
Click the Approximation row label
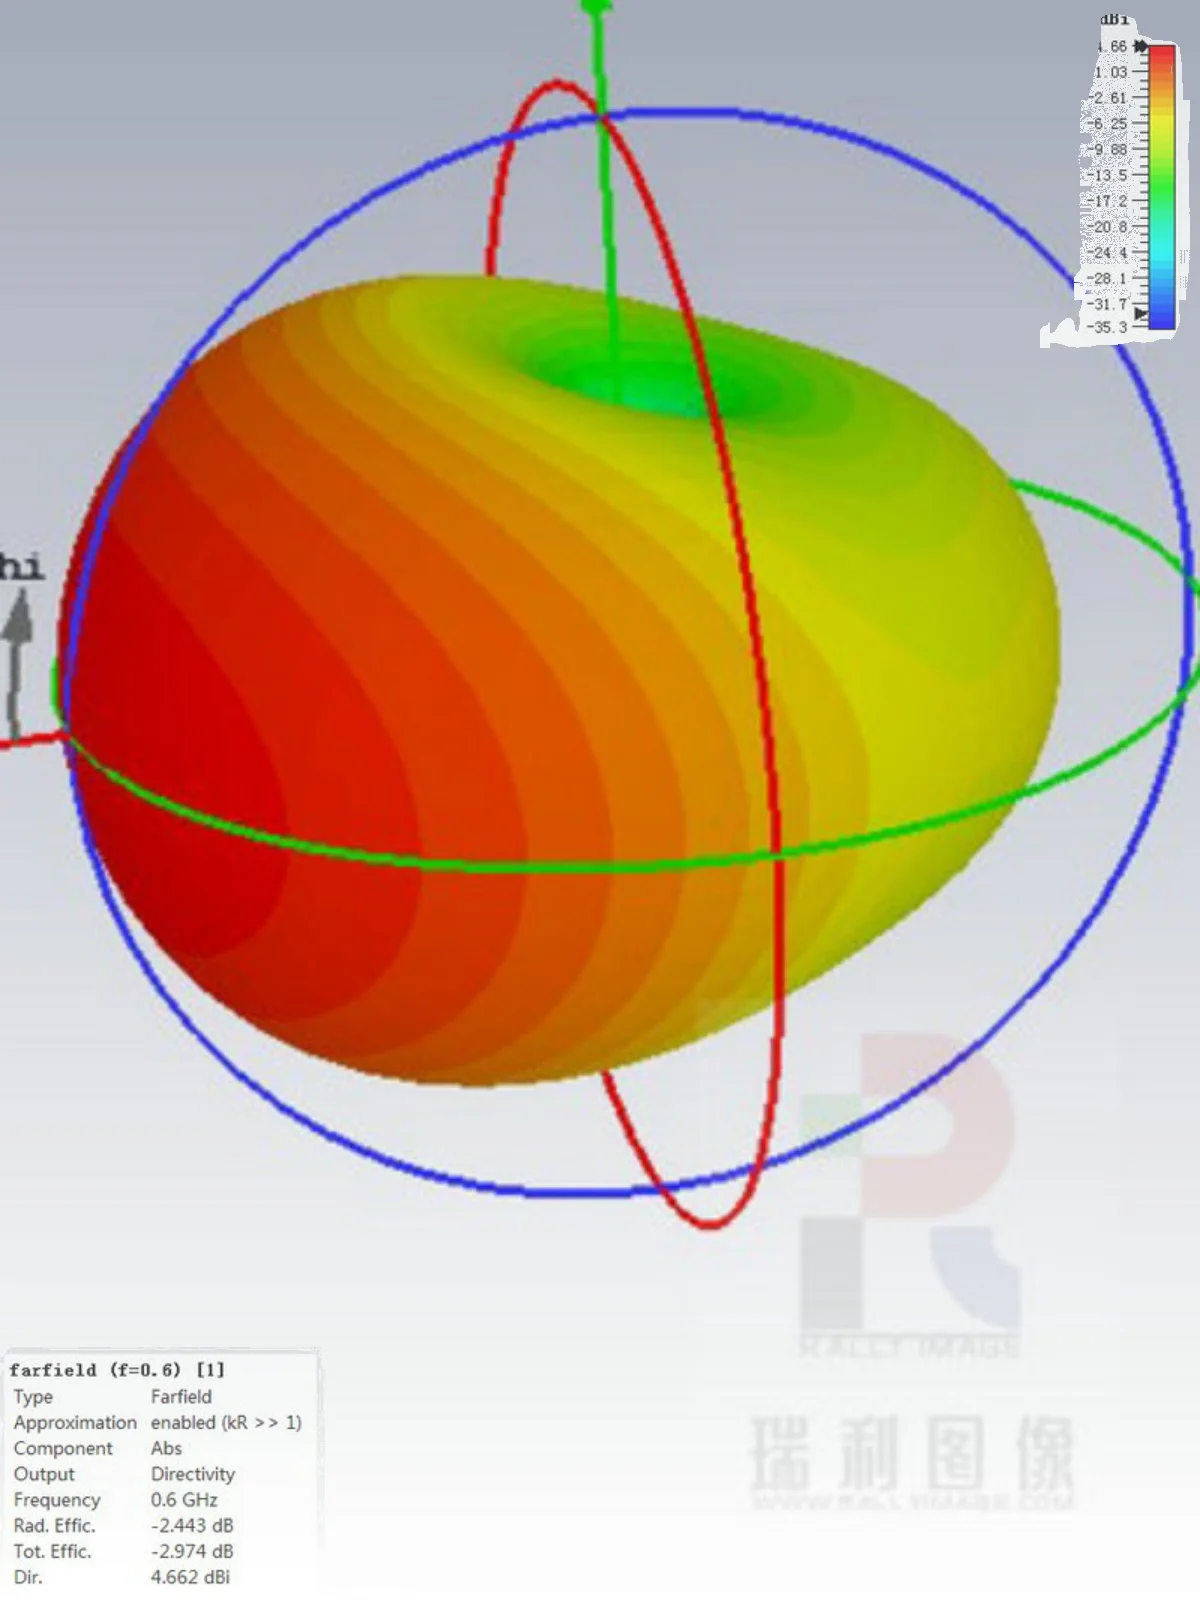[75, 1423]
